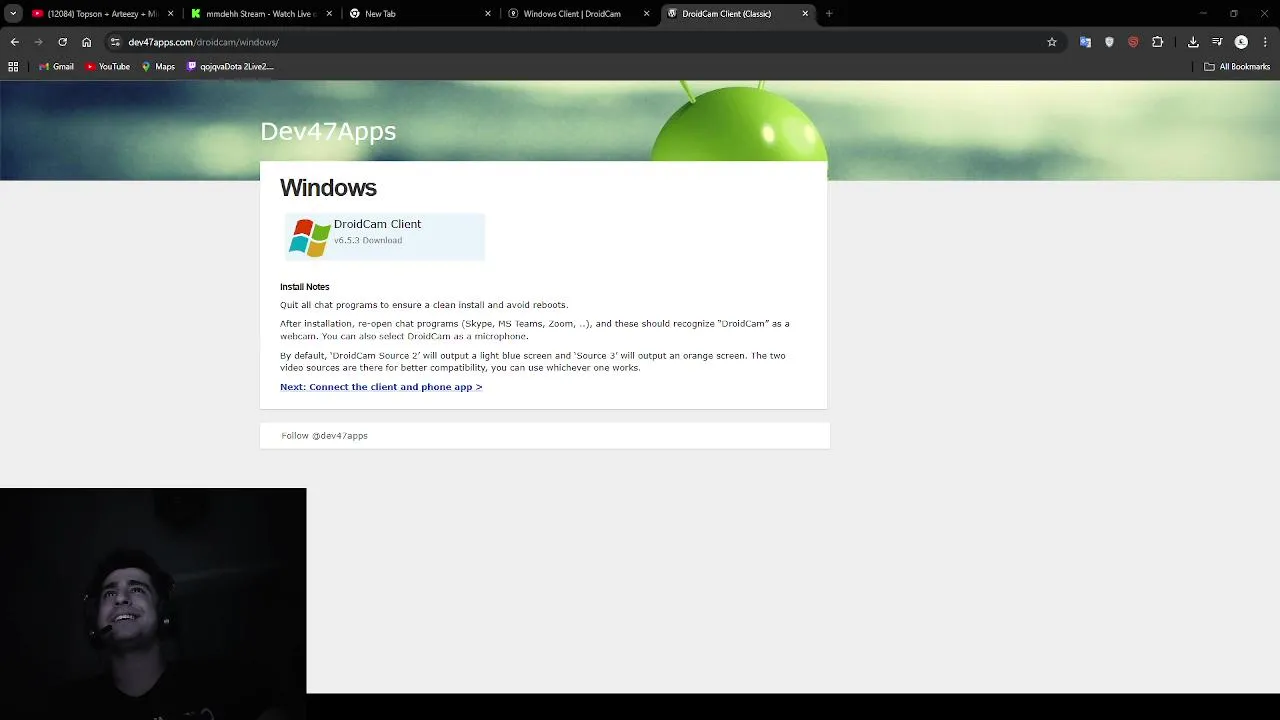Open the profile avatar menu
Viewport: 1280px width, 720px height.
click(1241, 42)
